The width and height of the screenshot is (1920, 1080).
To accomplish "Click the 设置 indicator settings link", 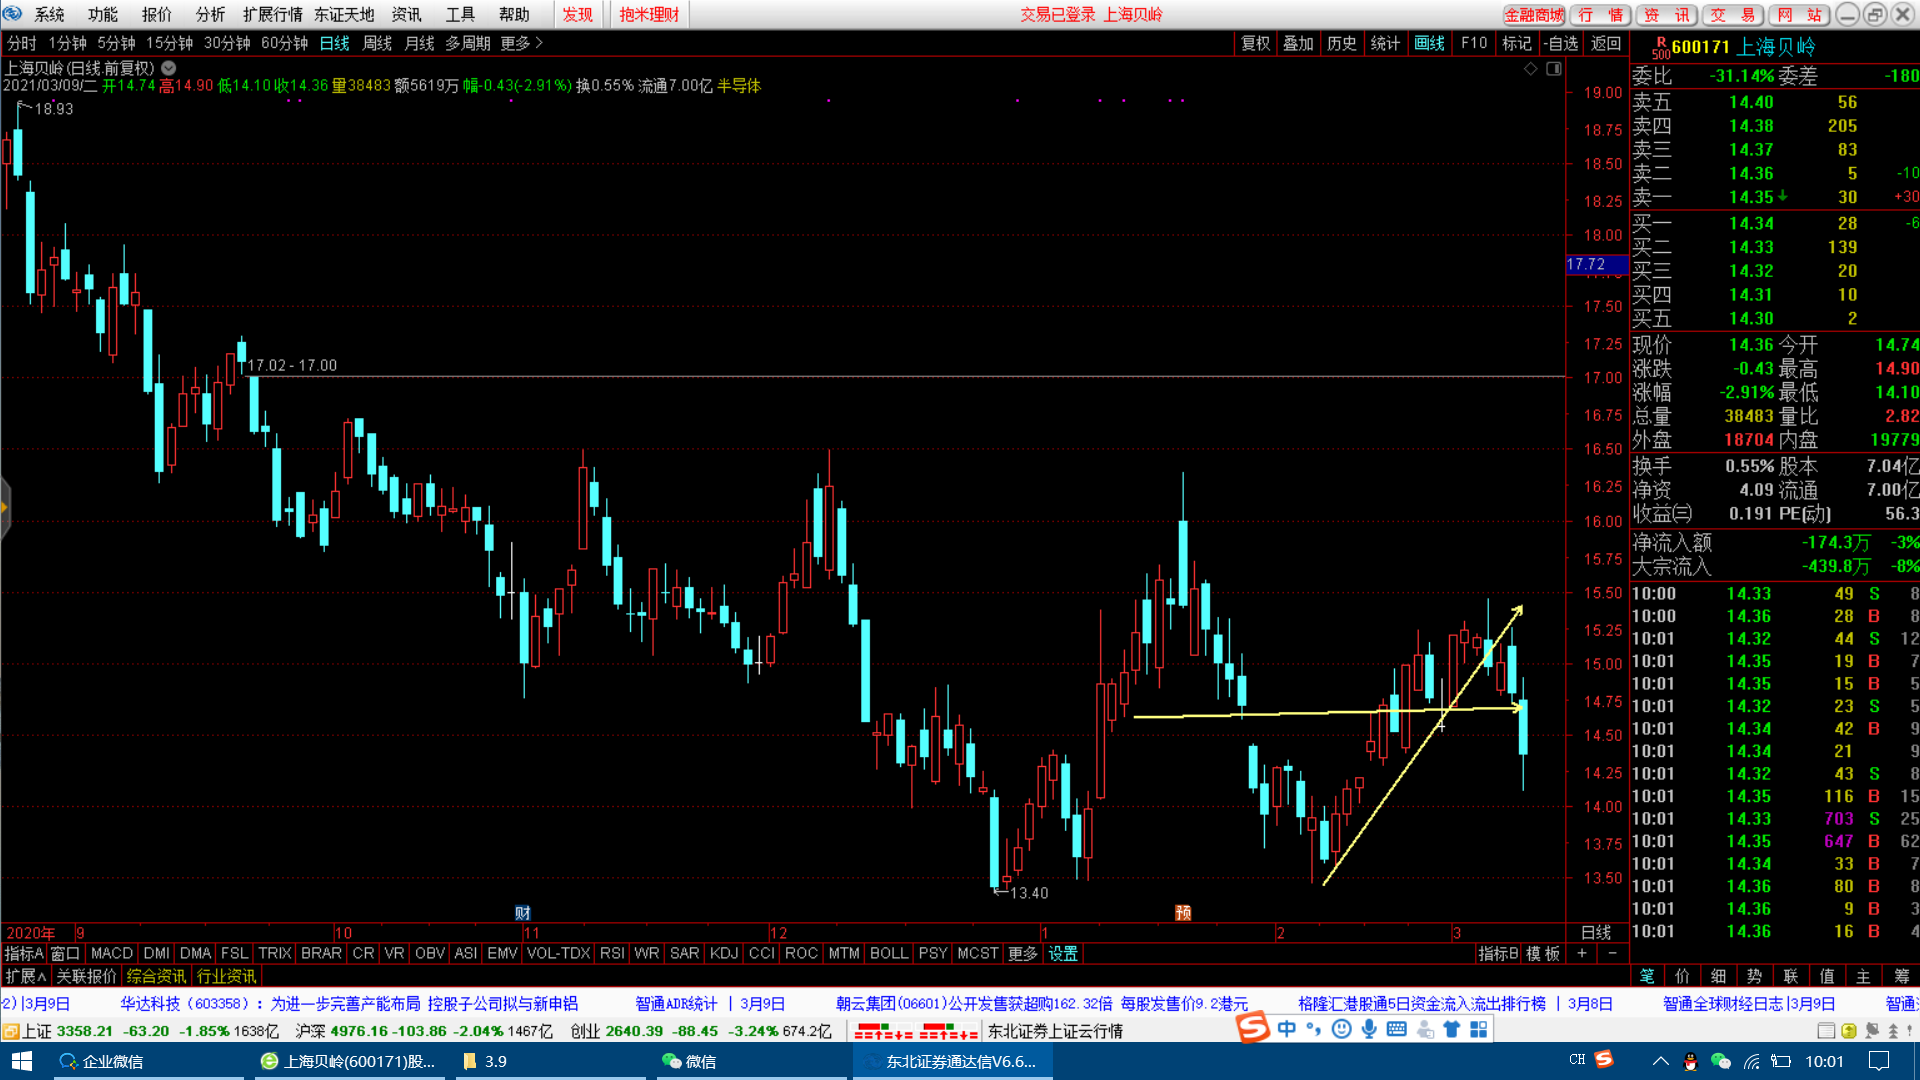I will click(1062, 954).
